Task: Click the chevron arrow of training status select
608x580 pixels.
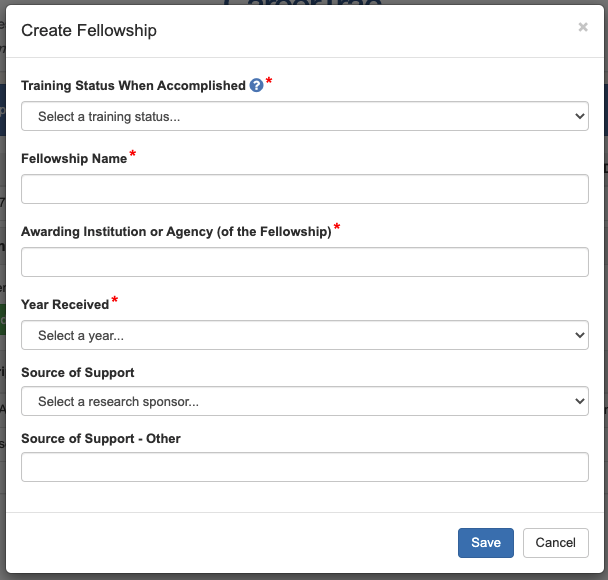Action: click(579, 116)
